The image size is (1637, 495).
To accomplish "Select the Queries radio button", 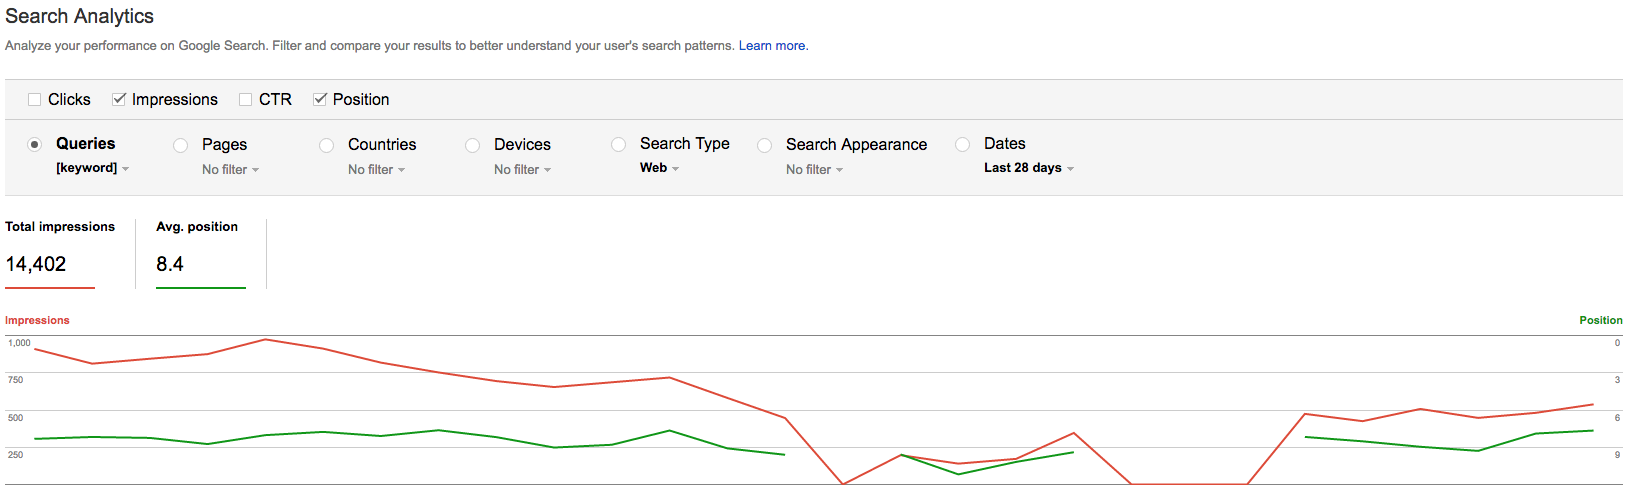I will 35,144.
